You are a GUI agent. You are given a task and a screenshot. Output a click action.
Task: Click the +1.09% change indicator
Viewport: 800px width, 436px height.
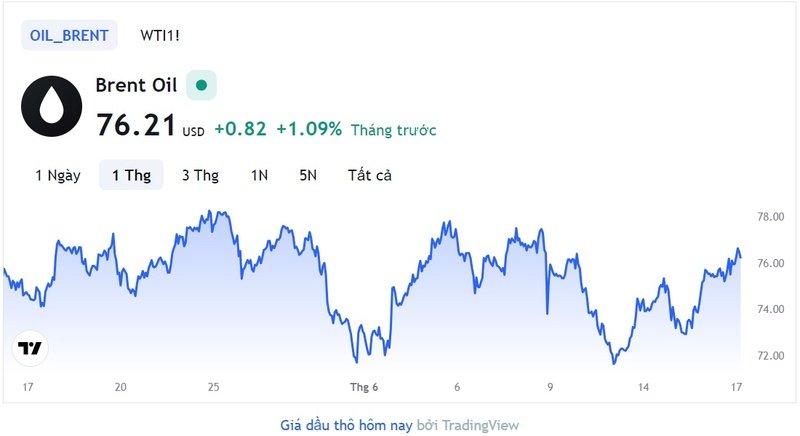coord(309,129)
